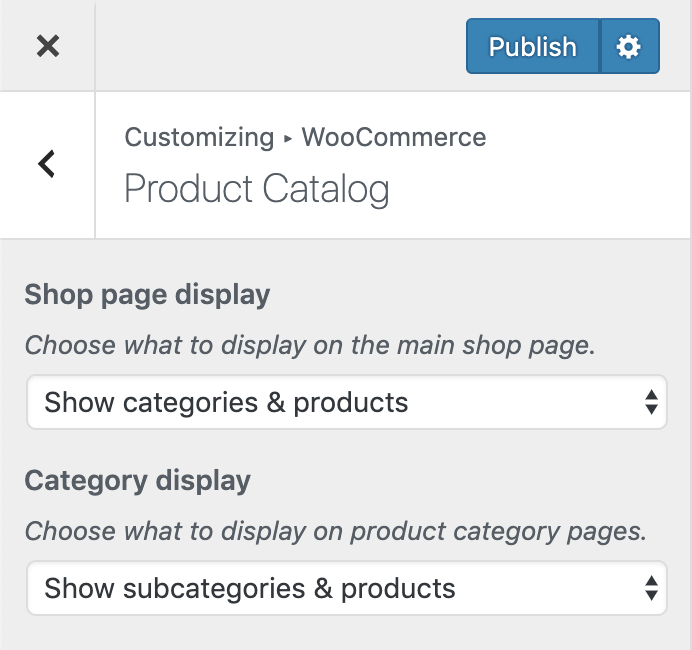Click the Product Catalog heading
692x650 pixels.
click(x=257, y=189)
